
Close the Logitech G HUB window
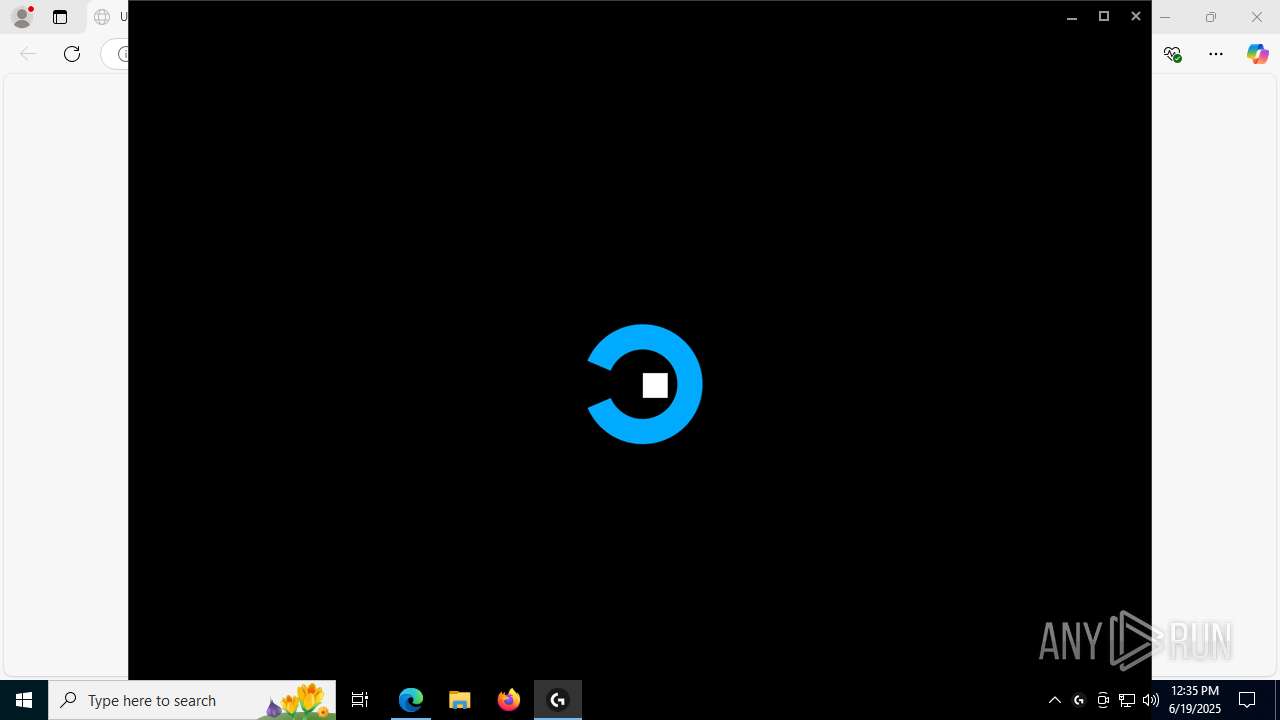[x=1136, y=16]
